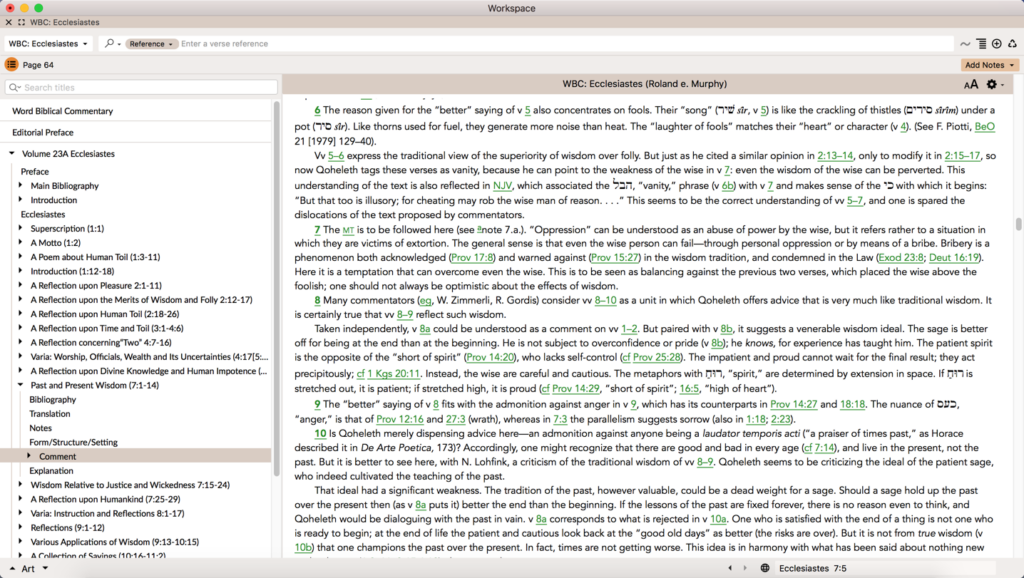Expand the Past and Present Wisdom section
This screenshot has height=578, width=1024.
pyautogui.click(x=18, y=385)
